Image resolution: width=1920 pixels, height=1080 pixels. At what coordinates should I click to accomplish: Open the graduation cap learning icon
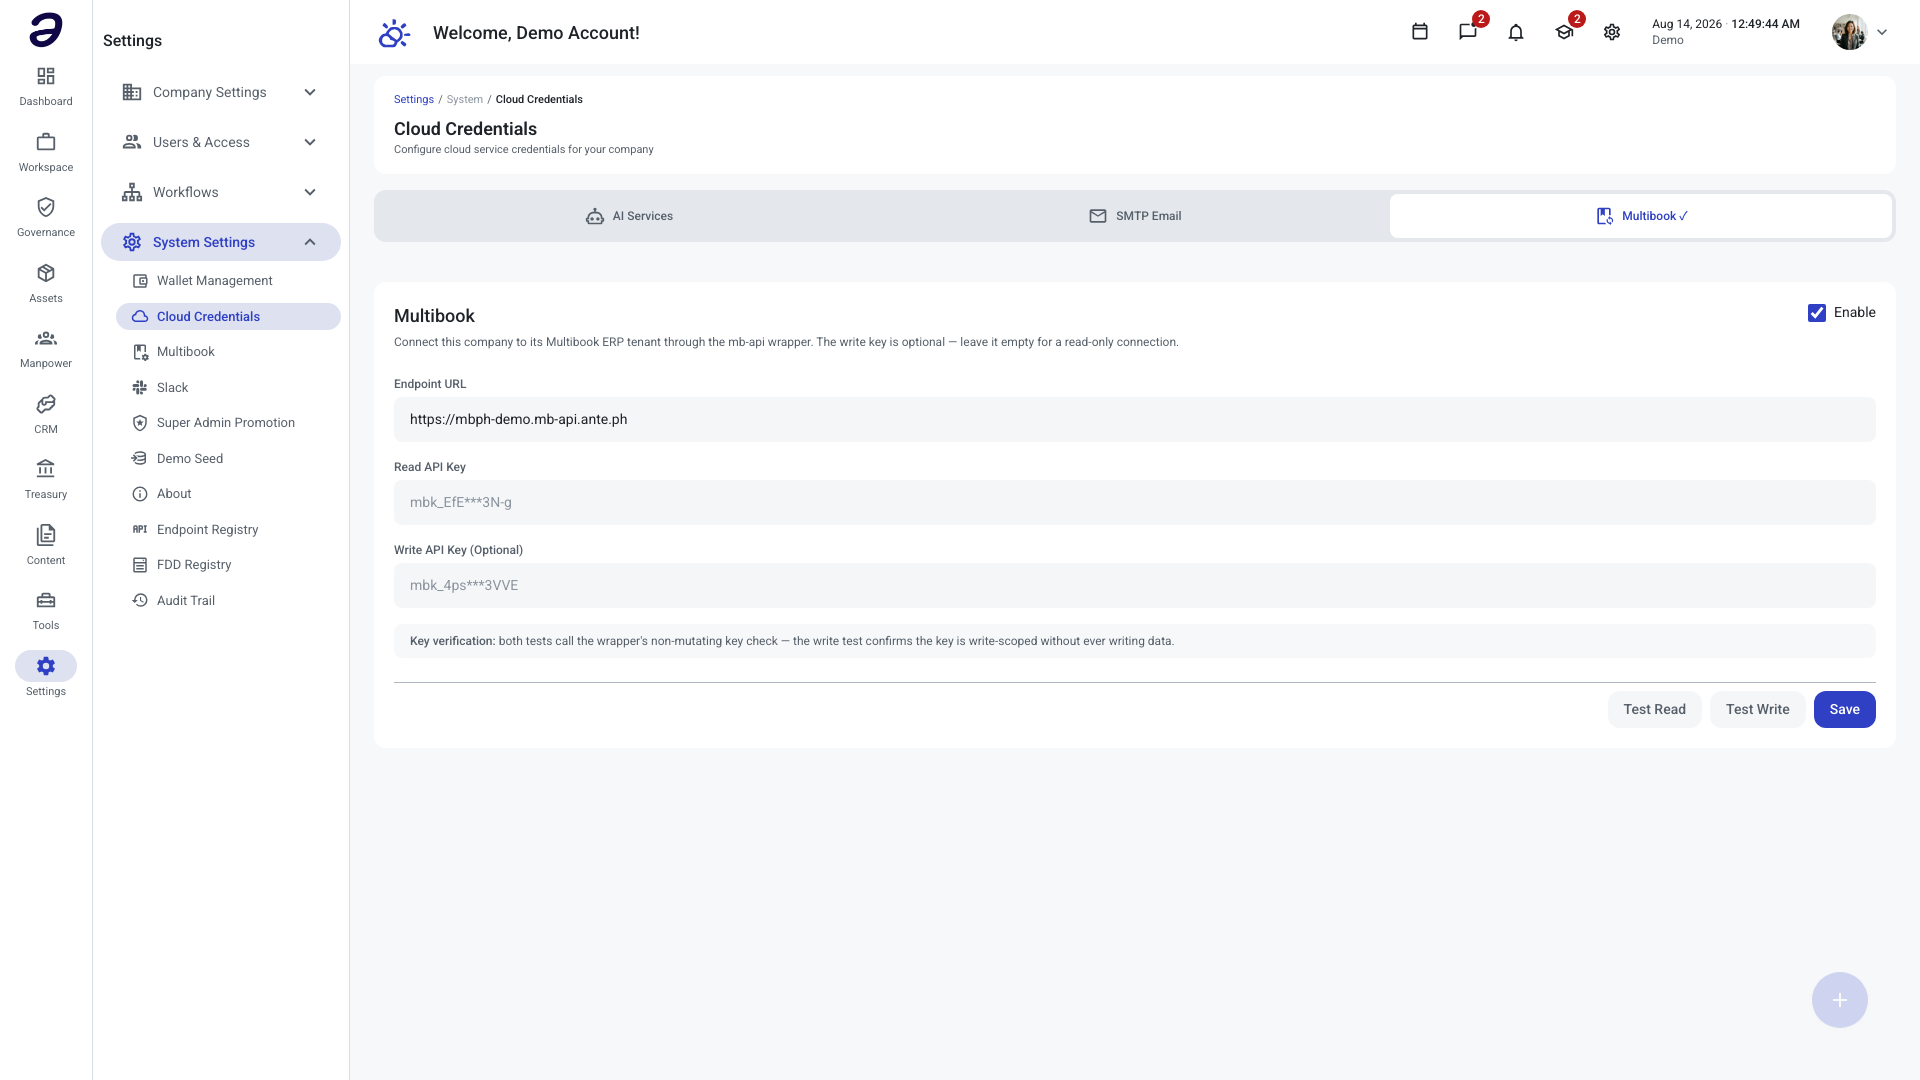click(1564, 32)
